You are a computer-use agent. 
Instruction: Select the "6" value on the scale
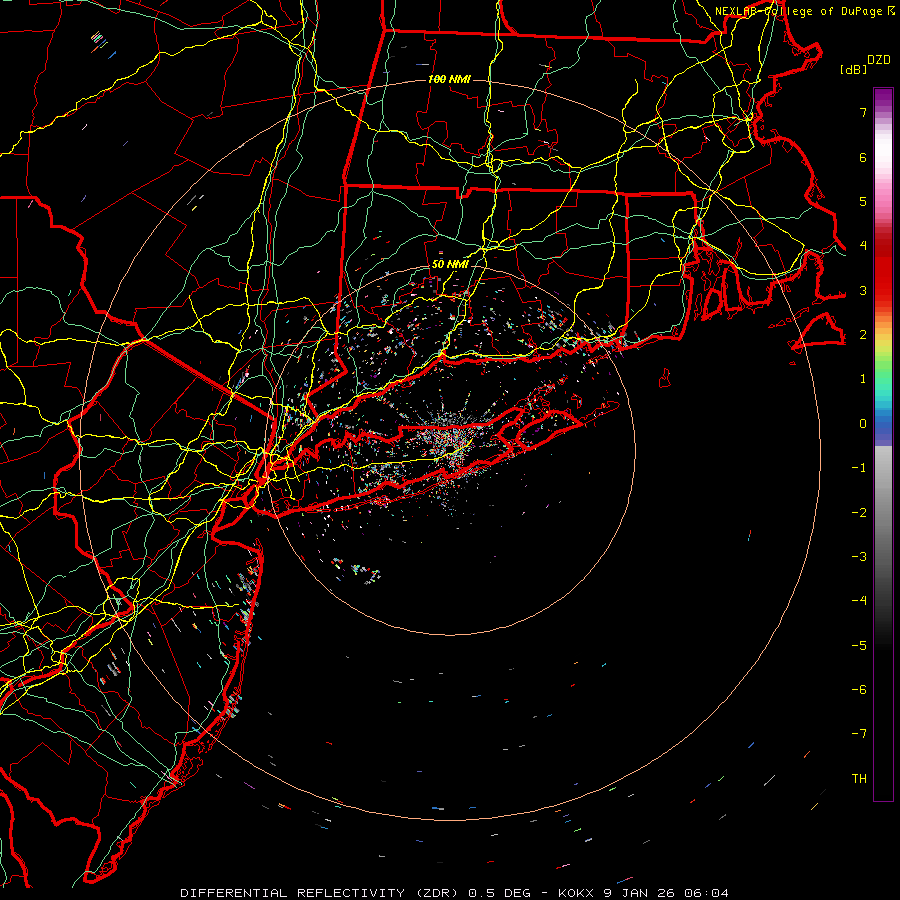pos(863,157)
